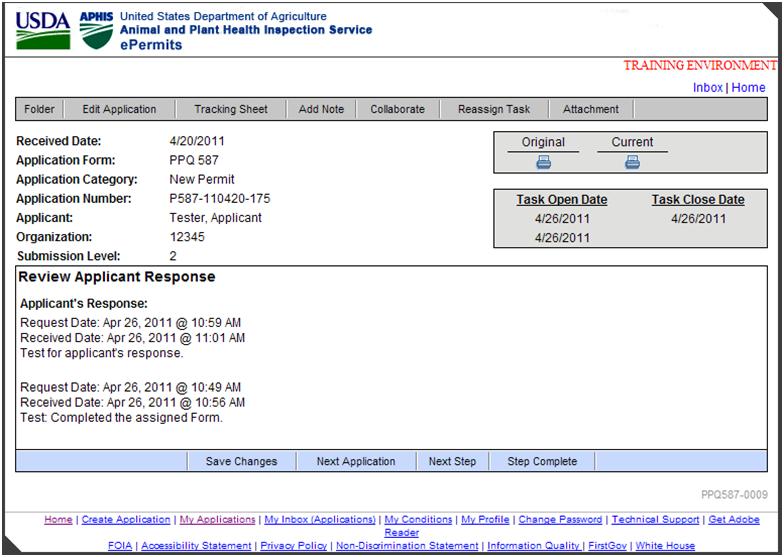
Task: Navigate to Home at top right
Action: (748, 88)
